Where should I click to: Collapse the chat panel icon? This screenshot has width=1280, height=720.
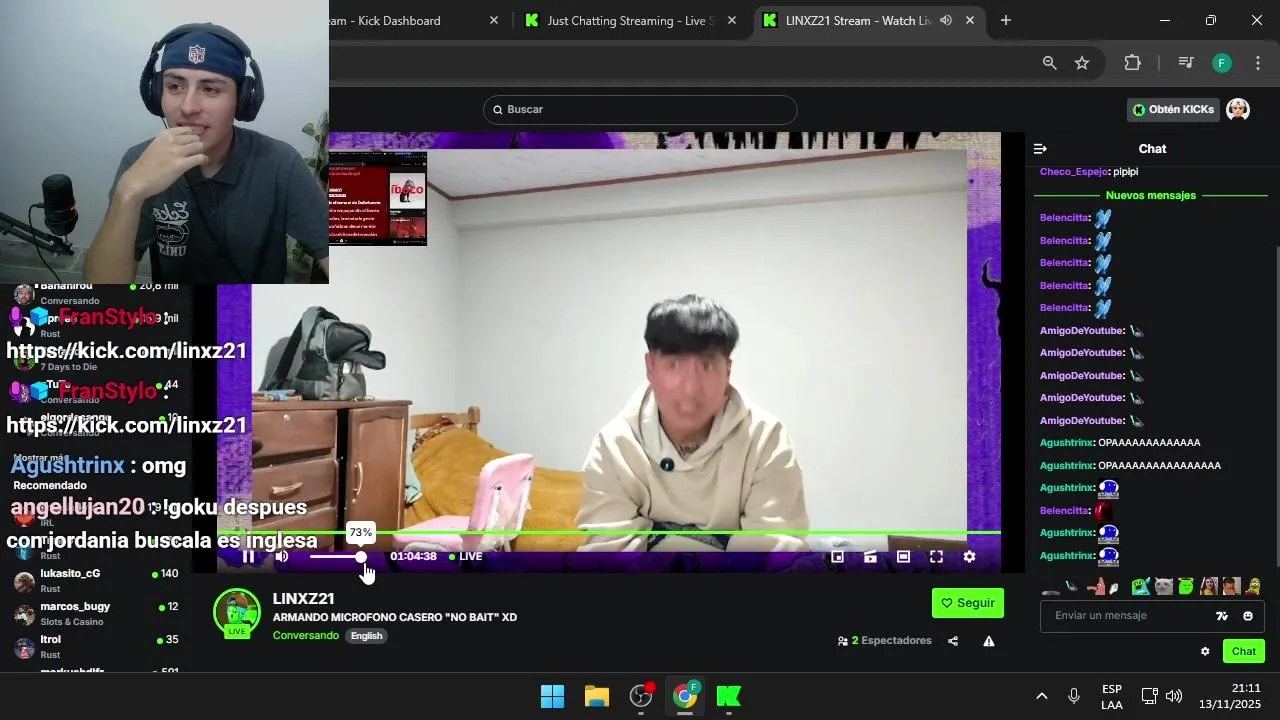pos(1040,148)
